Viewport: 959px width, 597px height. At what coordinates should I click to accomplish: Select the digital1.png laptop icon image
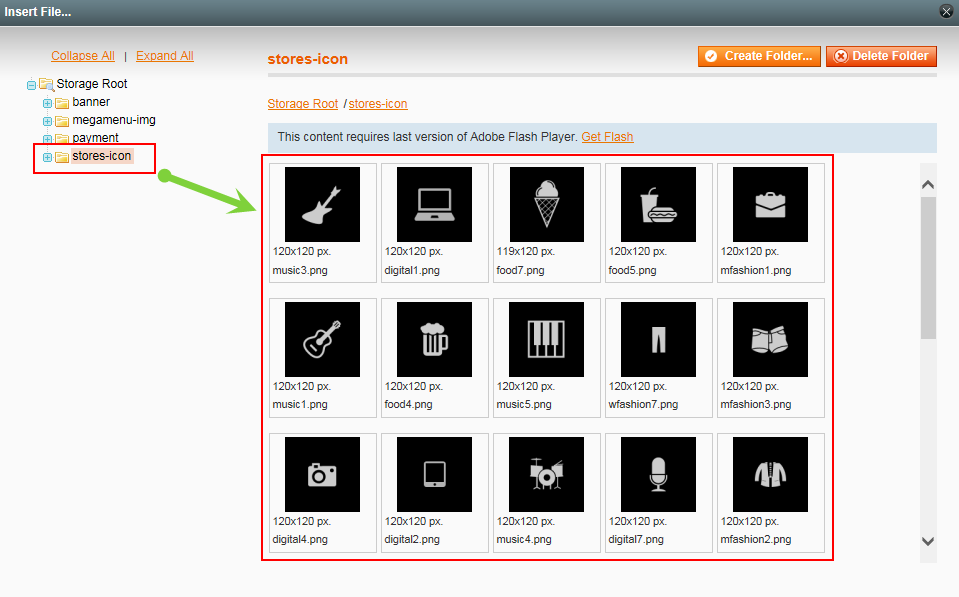(x=434, y=204)
